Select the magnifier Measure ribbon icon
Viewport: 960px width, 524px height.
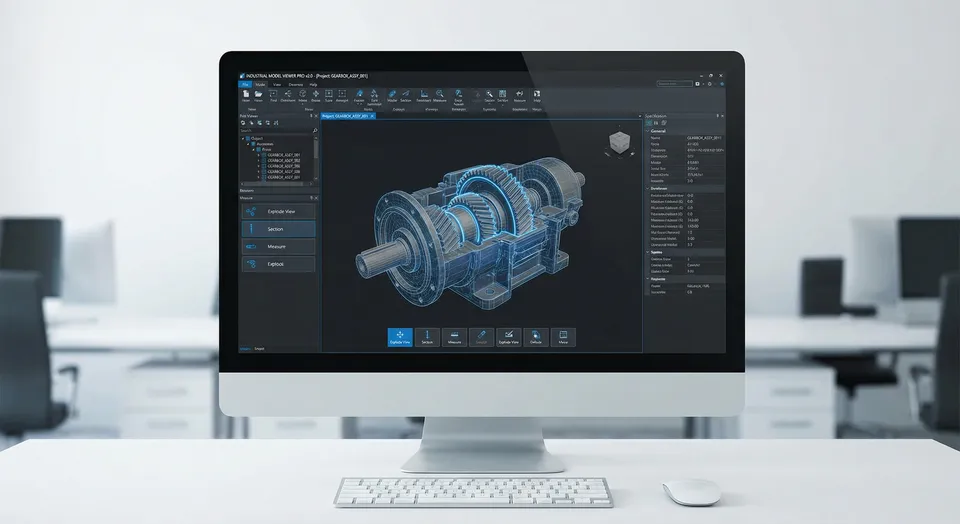[440, 94]
